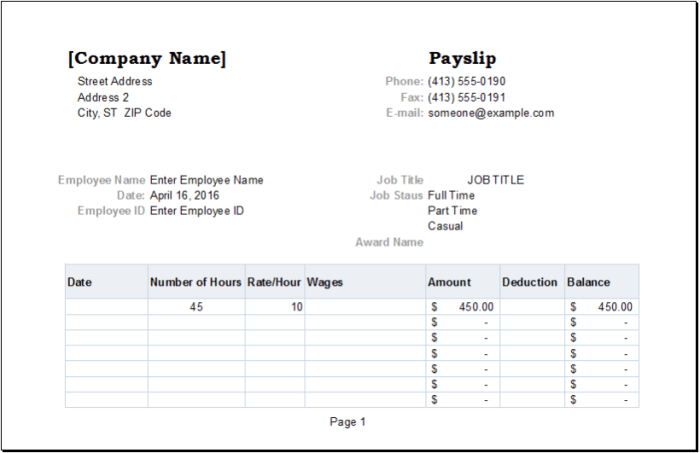Click the Enter Employee Name field
The height and width of the screenshot is (453, 700).
pos(206,180)
